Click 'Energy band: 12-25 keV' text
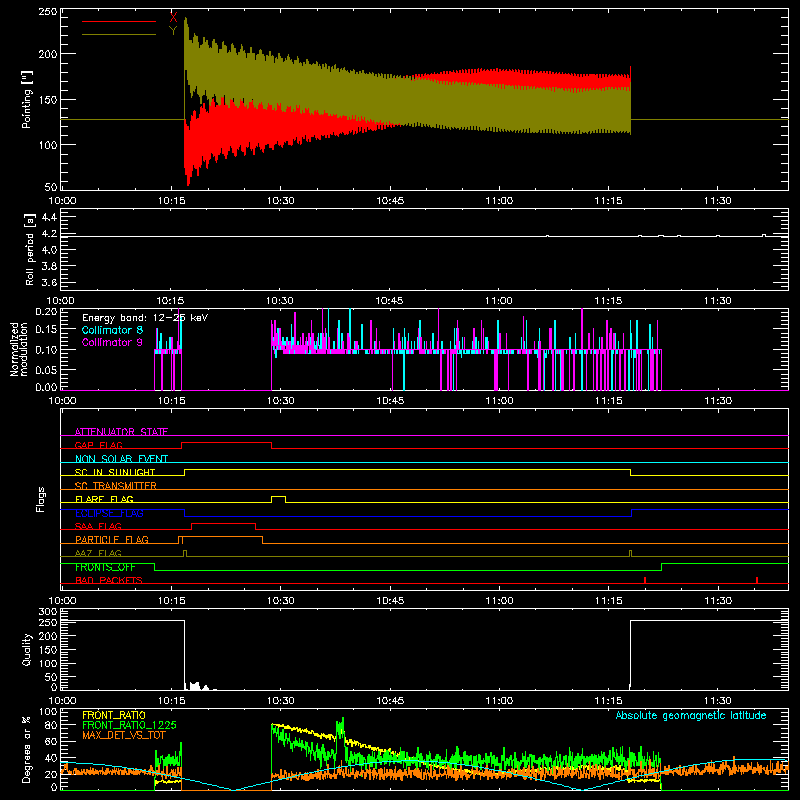 [145, 317]
